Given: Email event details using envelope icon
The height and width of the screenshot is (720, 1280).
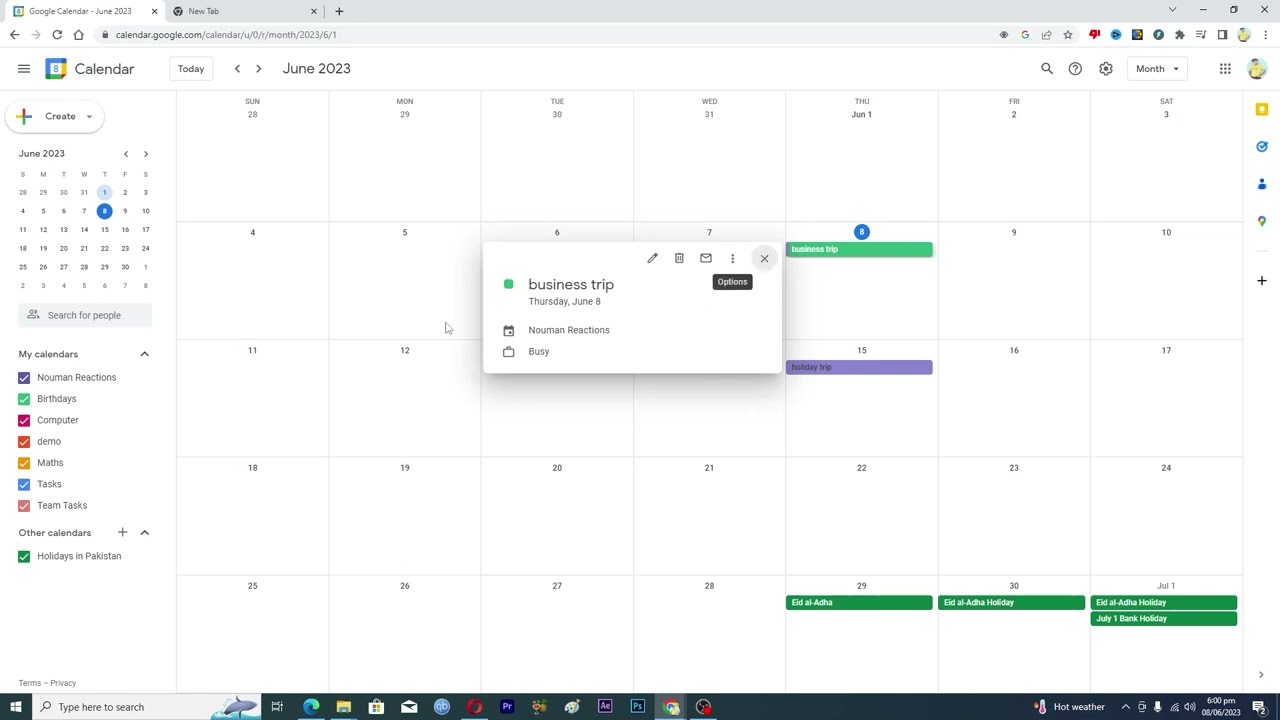Looking at the screenshot, I should (706, 258).
